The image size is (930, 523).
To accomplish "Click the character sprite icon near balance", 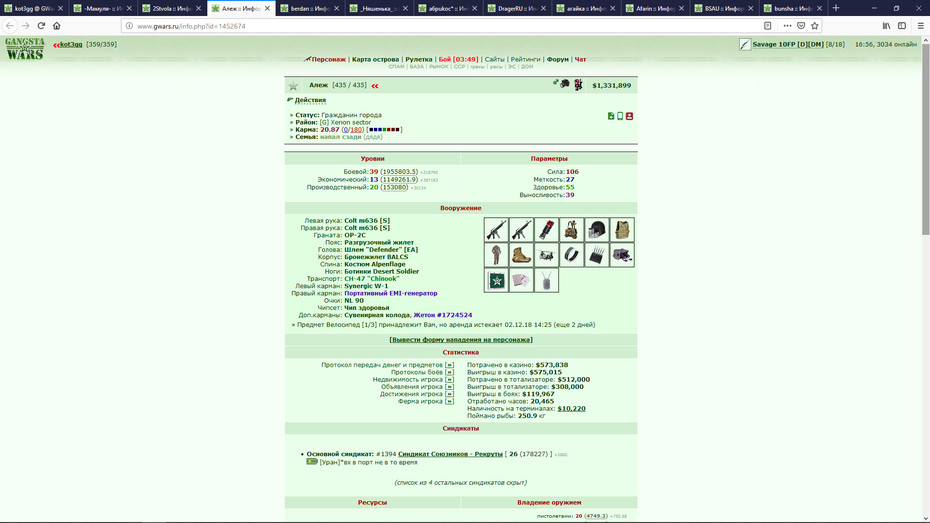I will coord(578,85).
